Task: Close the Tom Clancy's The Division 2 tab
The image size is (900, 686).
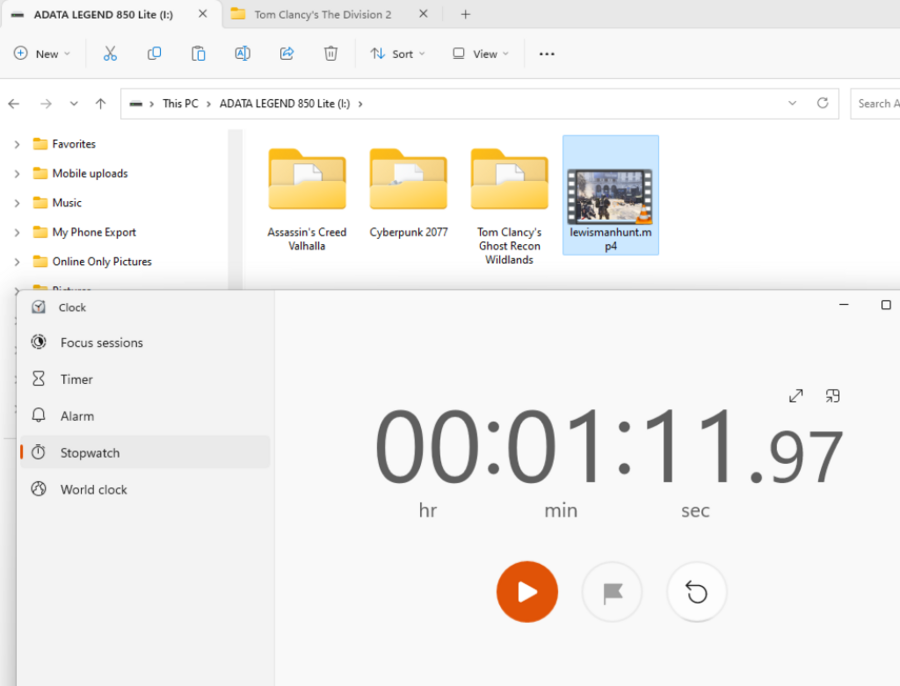Action: pos(423,14)
